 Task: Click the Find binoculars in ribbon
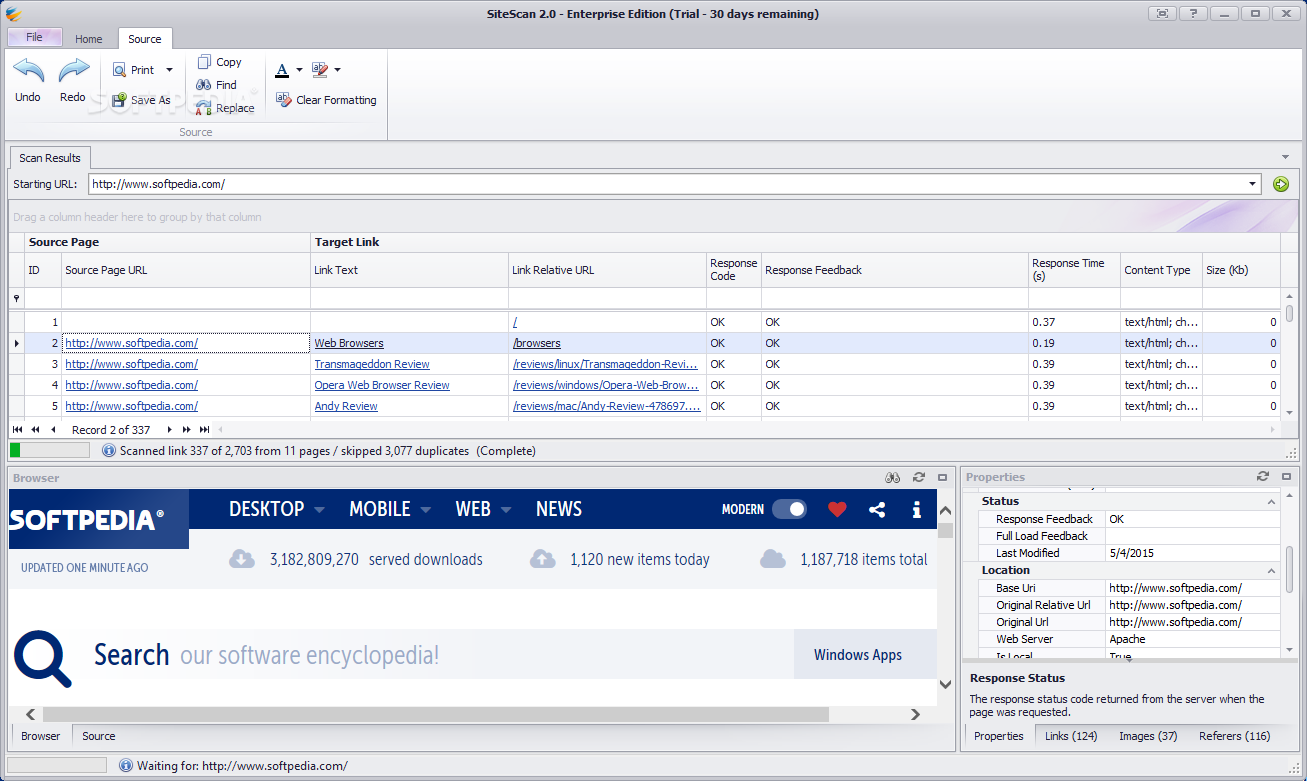coord(204,85)
